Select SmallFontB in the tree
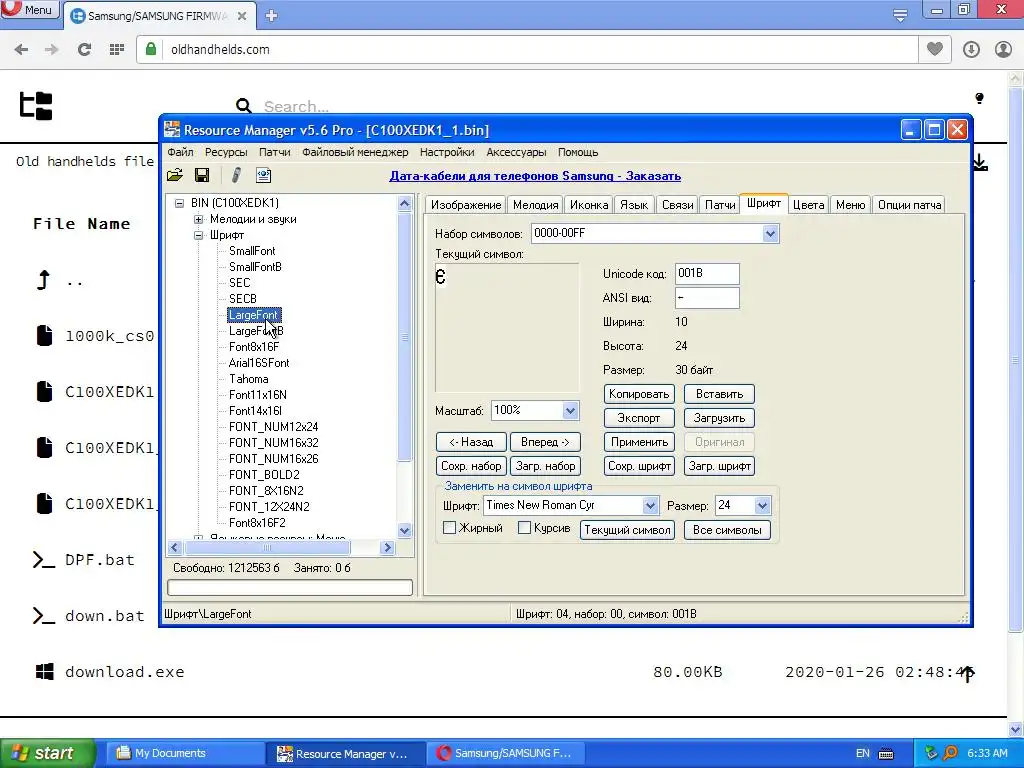1024x768 pixels. (x=255, y=267)
